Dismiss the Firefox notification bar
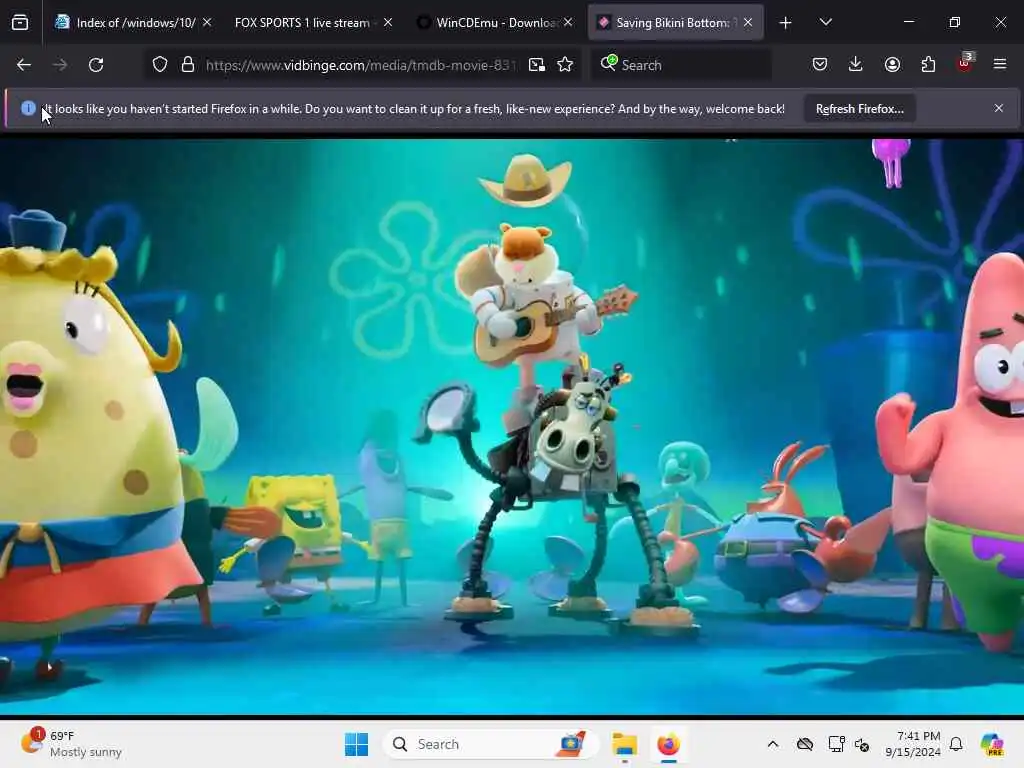The height and width of the screenshot is (768, 1024). click(x=999, y=108)
